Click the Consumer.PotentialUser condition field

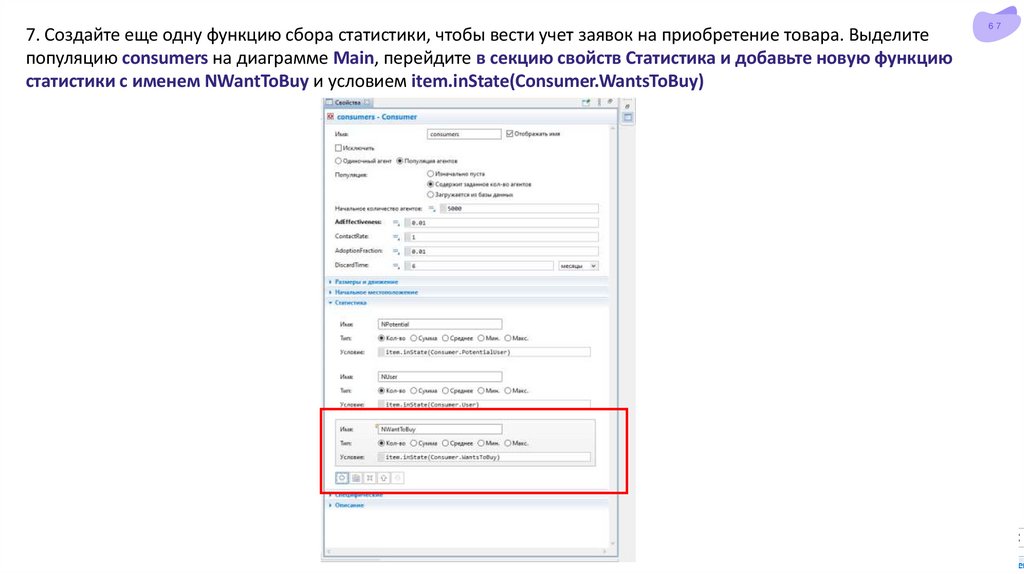pyautogui.click(x=484, y=352)
